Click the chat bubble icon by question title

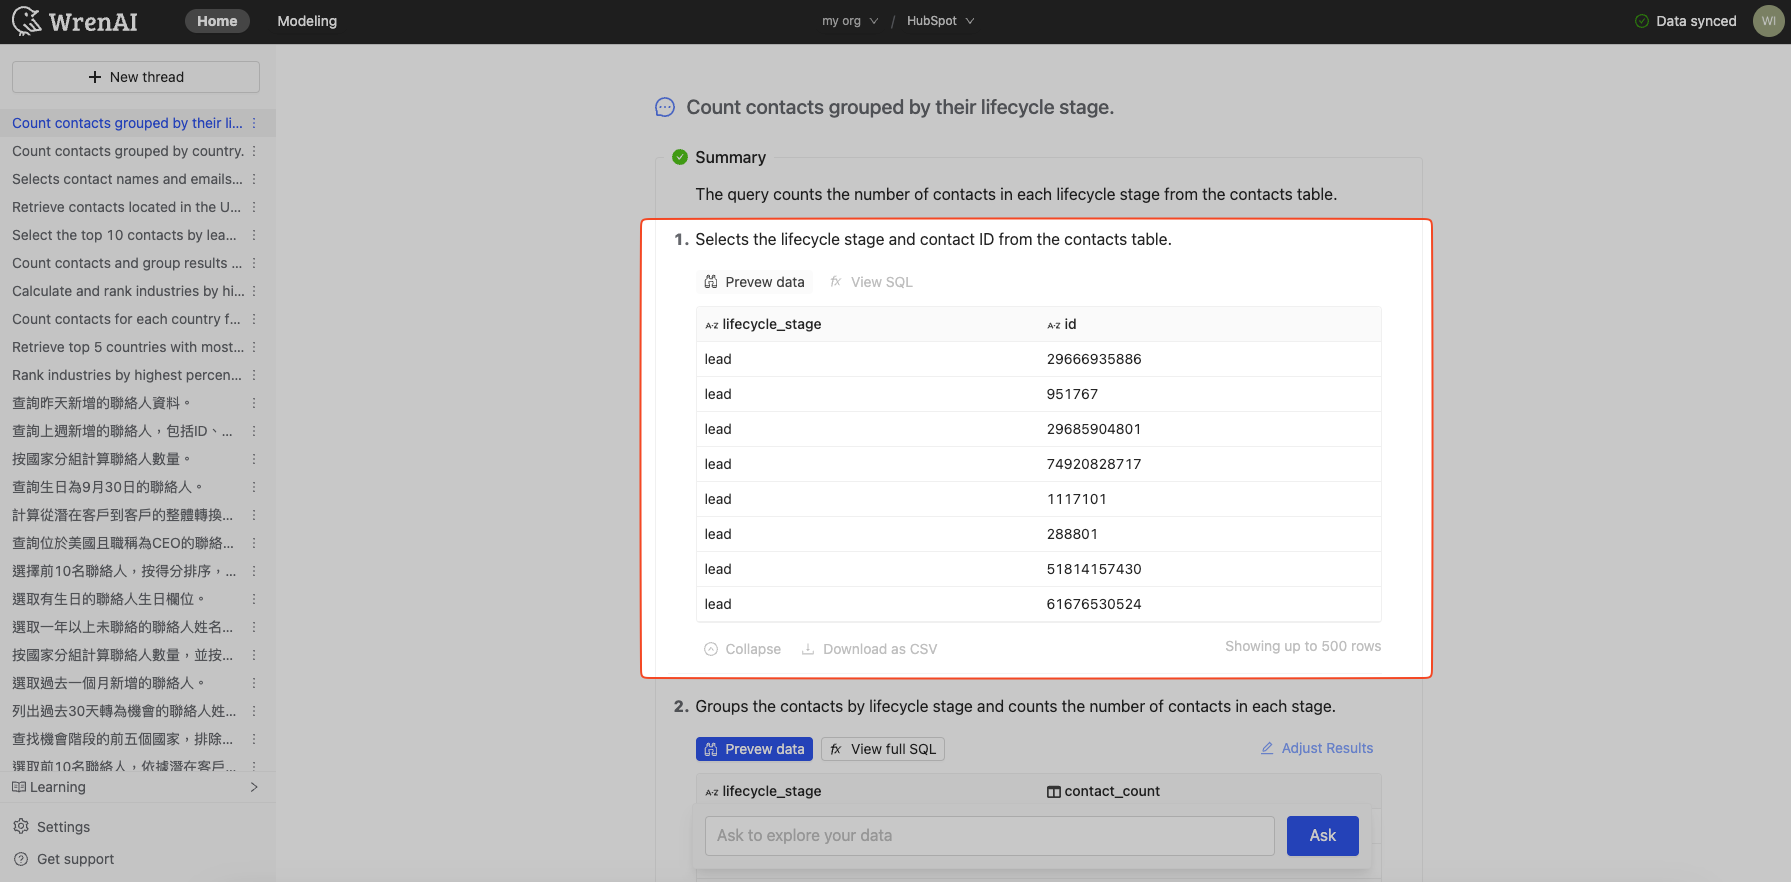click(665, 107)
